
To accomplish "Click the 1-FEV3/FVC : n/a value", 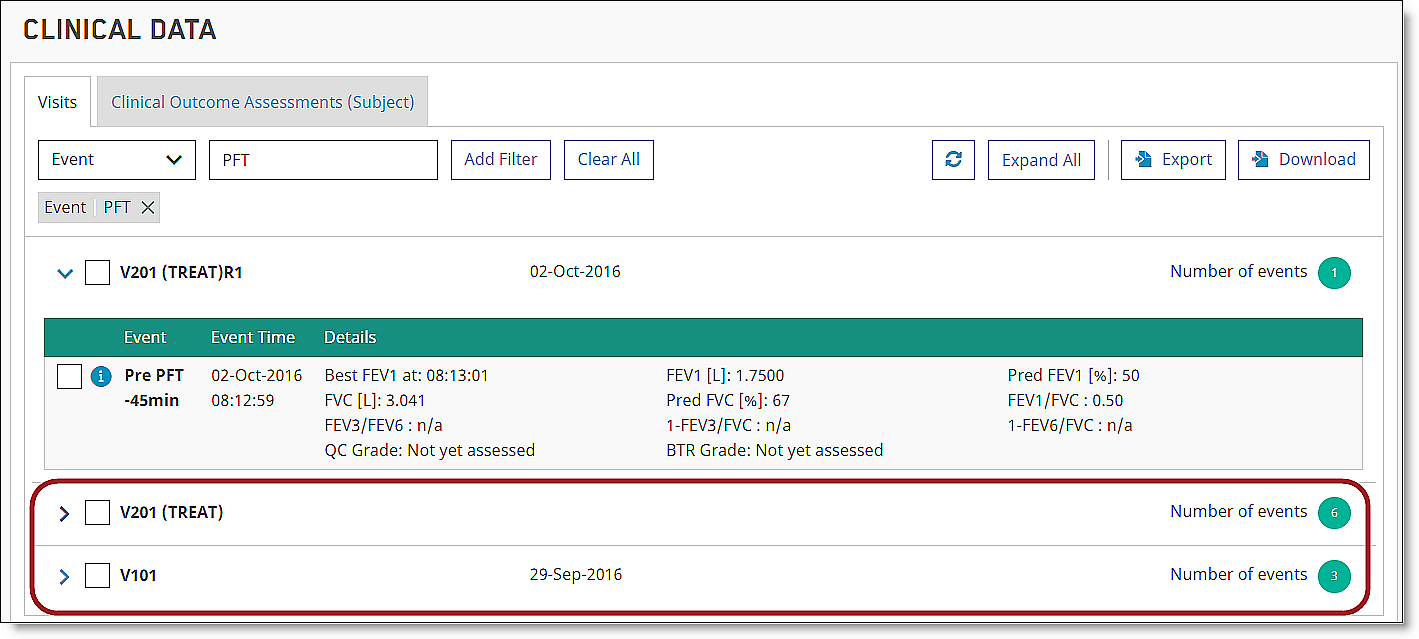I will [x=729, y=426].
